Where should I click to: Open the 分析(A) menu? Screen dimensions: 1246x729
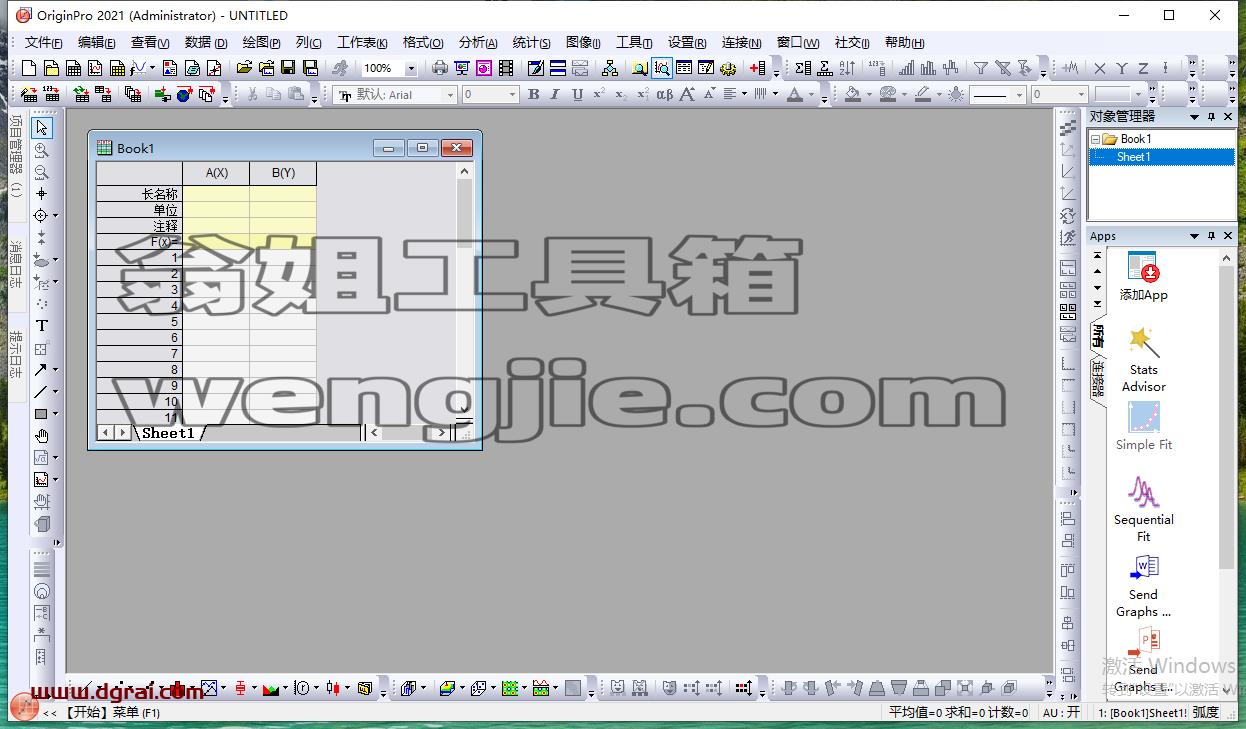point(478,42)
